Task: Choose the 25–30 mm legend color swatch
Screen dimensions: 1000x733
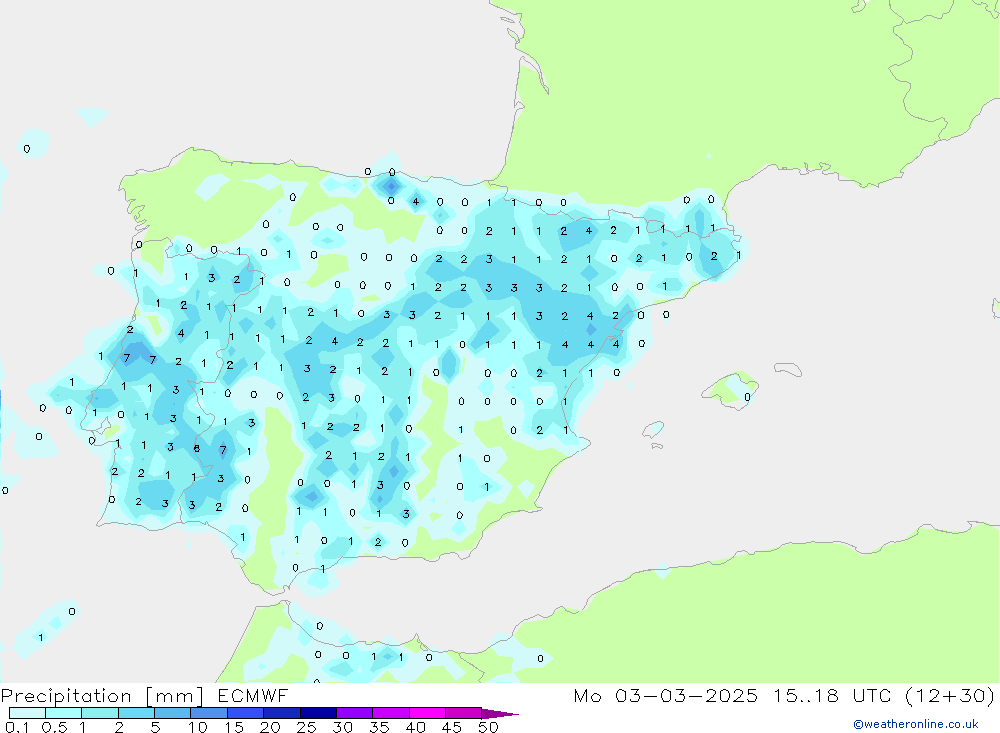Action: click(x=318, y=713)
